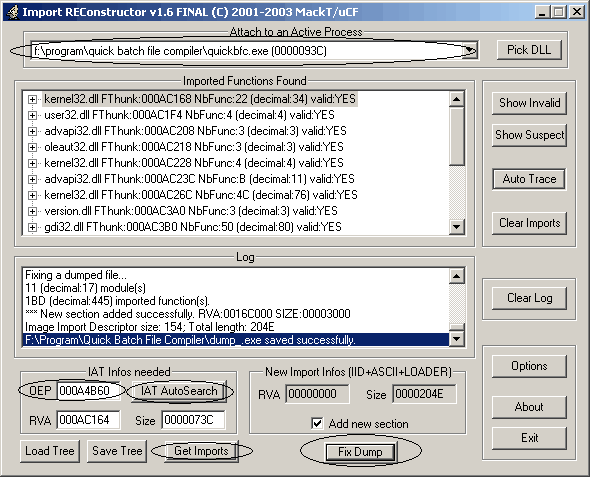
Task: Click the Get Imports button
Action: [201, 451]
